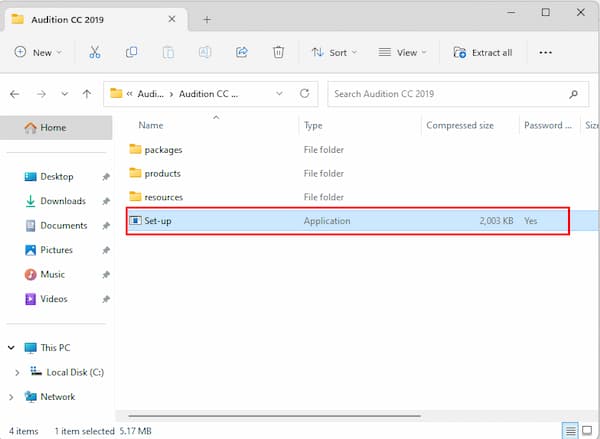This screenshot has width=600, height=439.
Task: Collapse the This PC tree node
Action: (x=11, y=348)
